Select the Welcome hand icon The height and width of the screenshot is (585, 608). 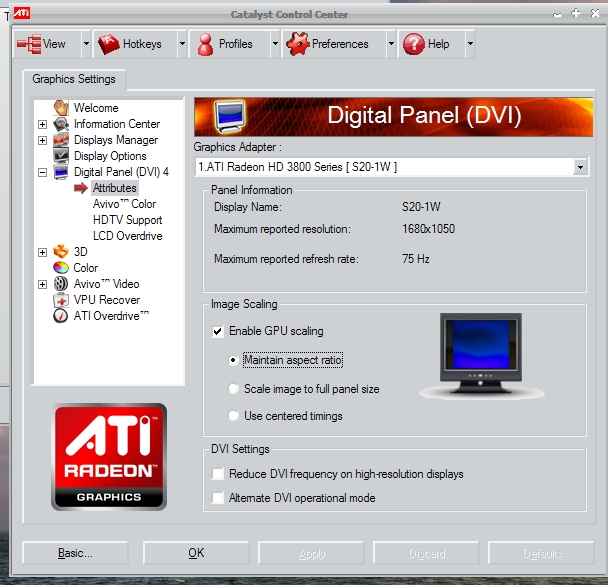61,107
